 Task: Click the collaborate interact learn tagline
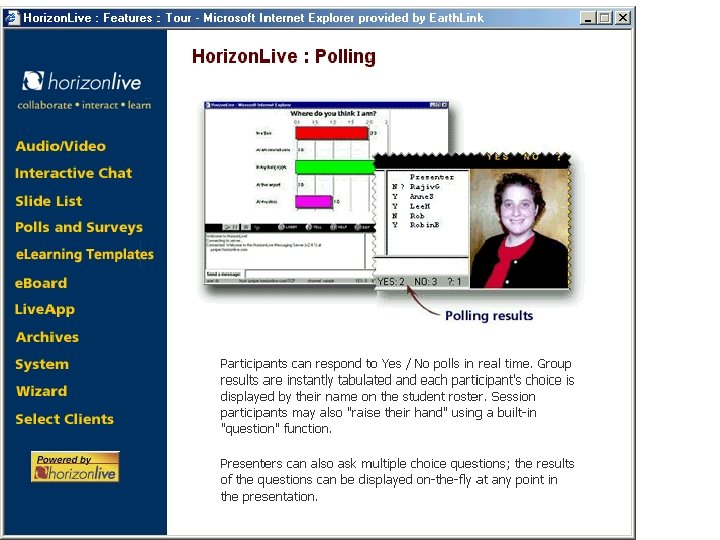click(84, 105)
